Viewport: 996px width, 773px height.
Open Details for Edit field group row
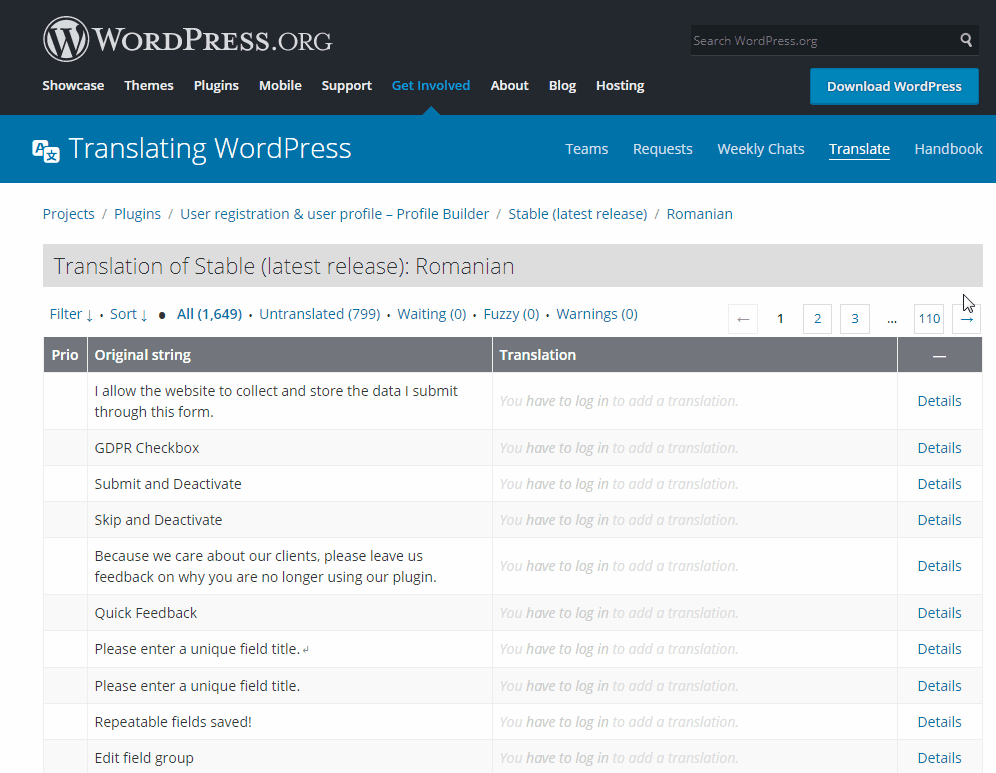(939, 758)
